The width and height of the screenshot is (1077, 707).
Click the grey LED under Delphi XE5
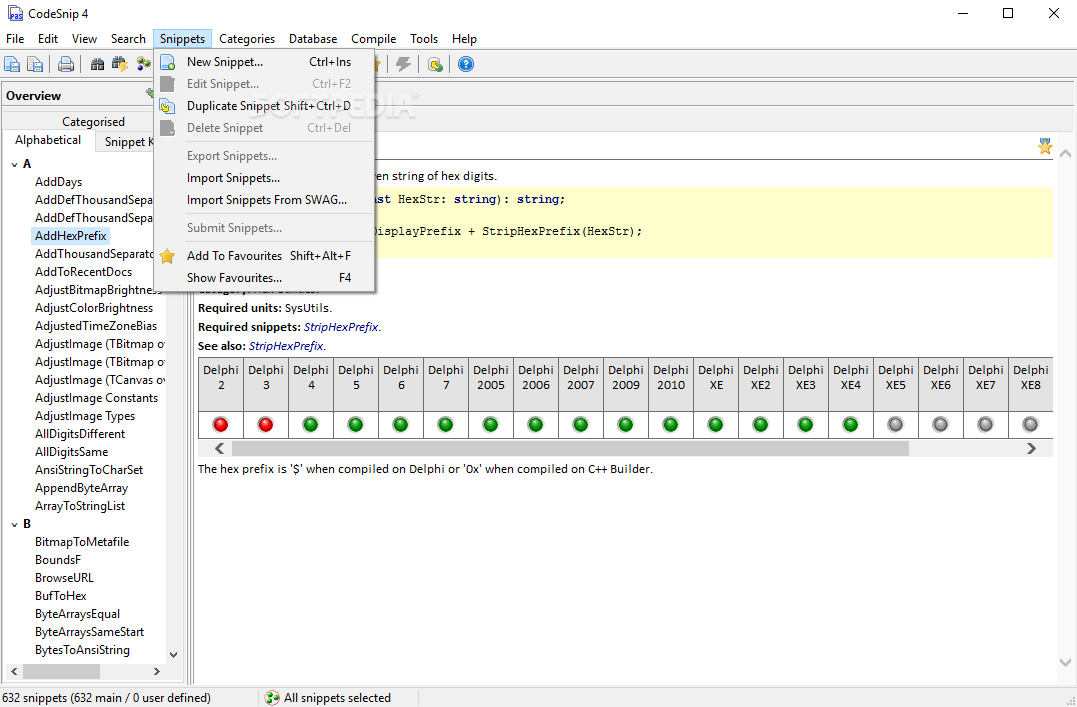tap(895, 425)
